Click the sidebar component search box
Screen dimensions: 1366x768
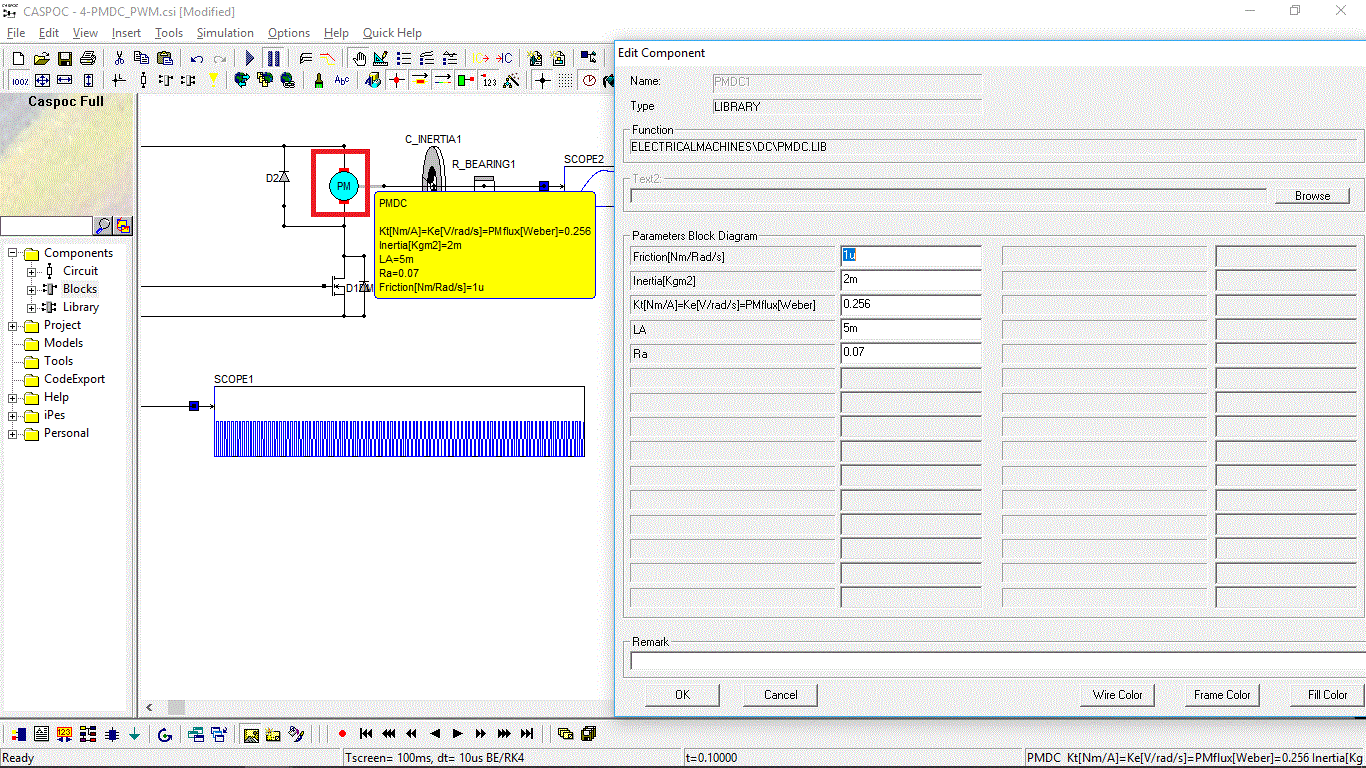pos(47,226)
